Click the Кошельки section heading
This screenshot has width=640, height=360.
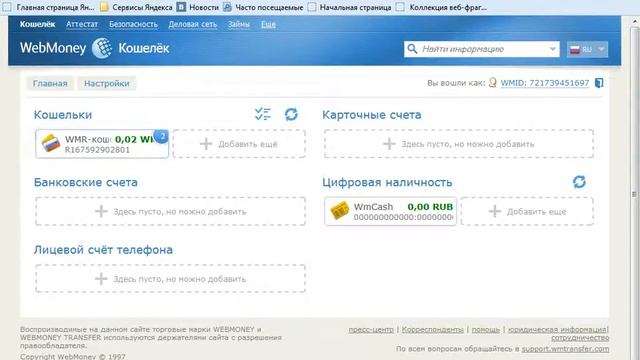pos(63,115)
